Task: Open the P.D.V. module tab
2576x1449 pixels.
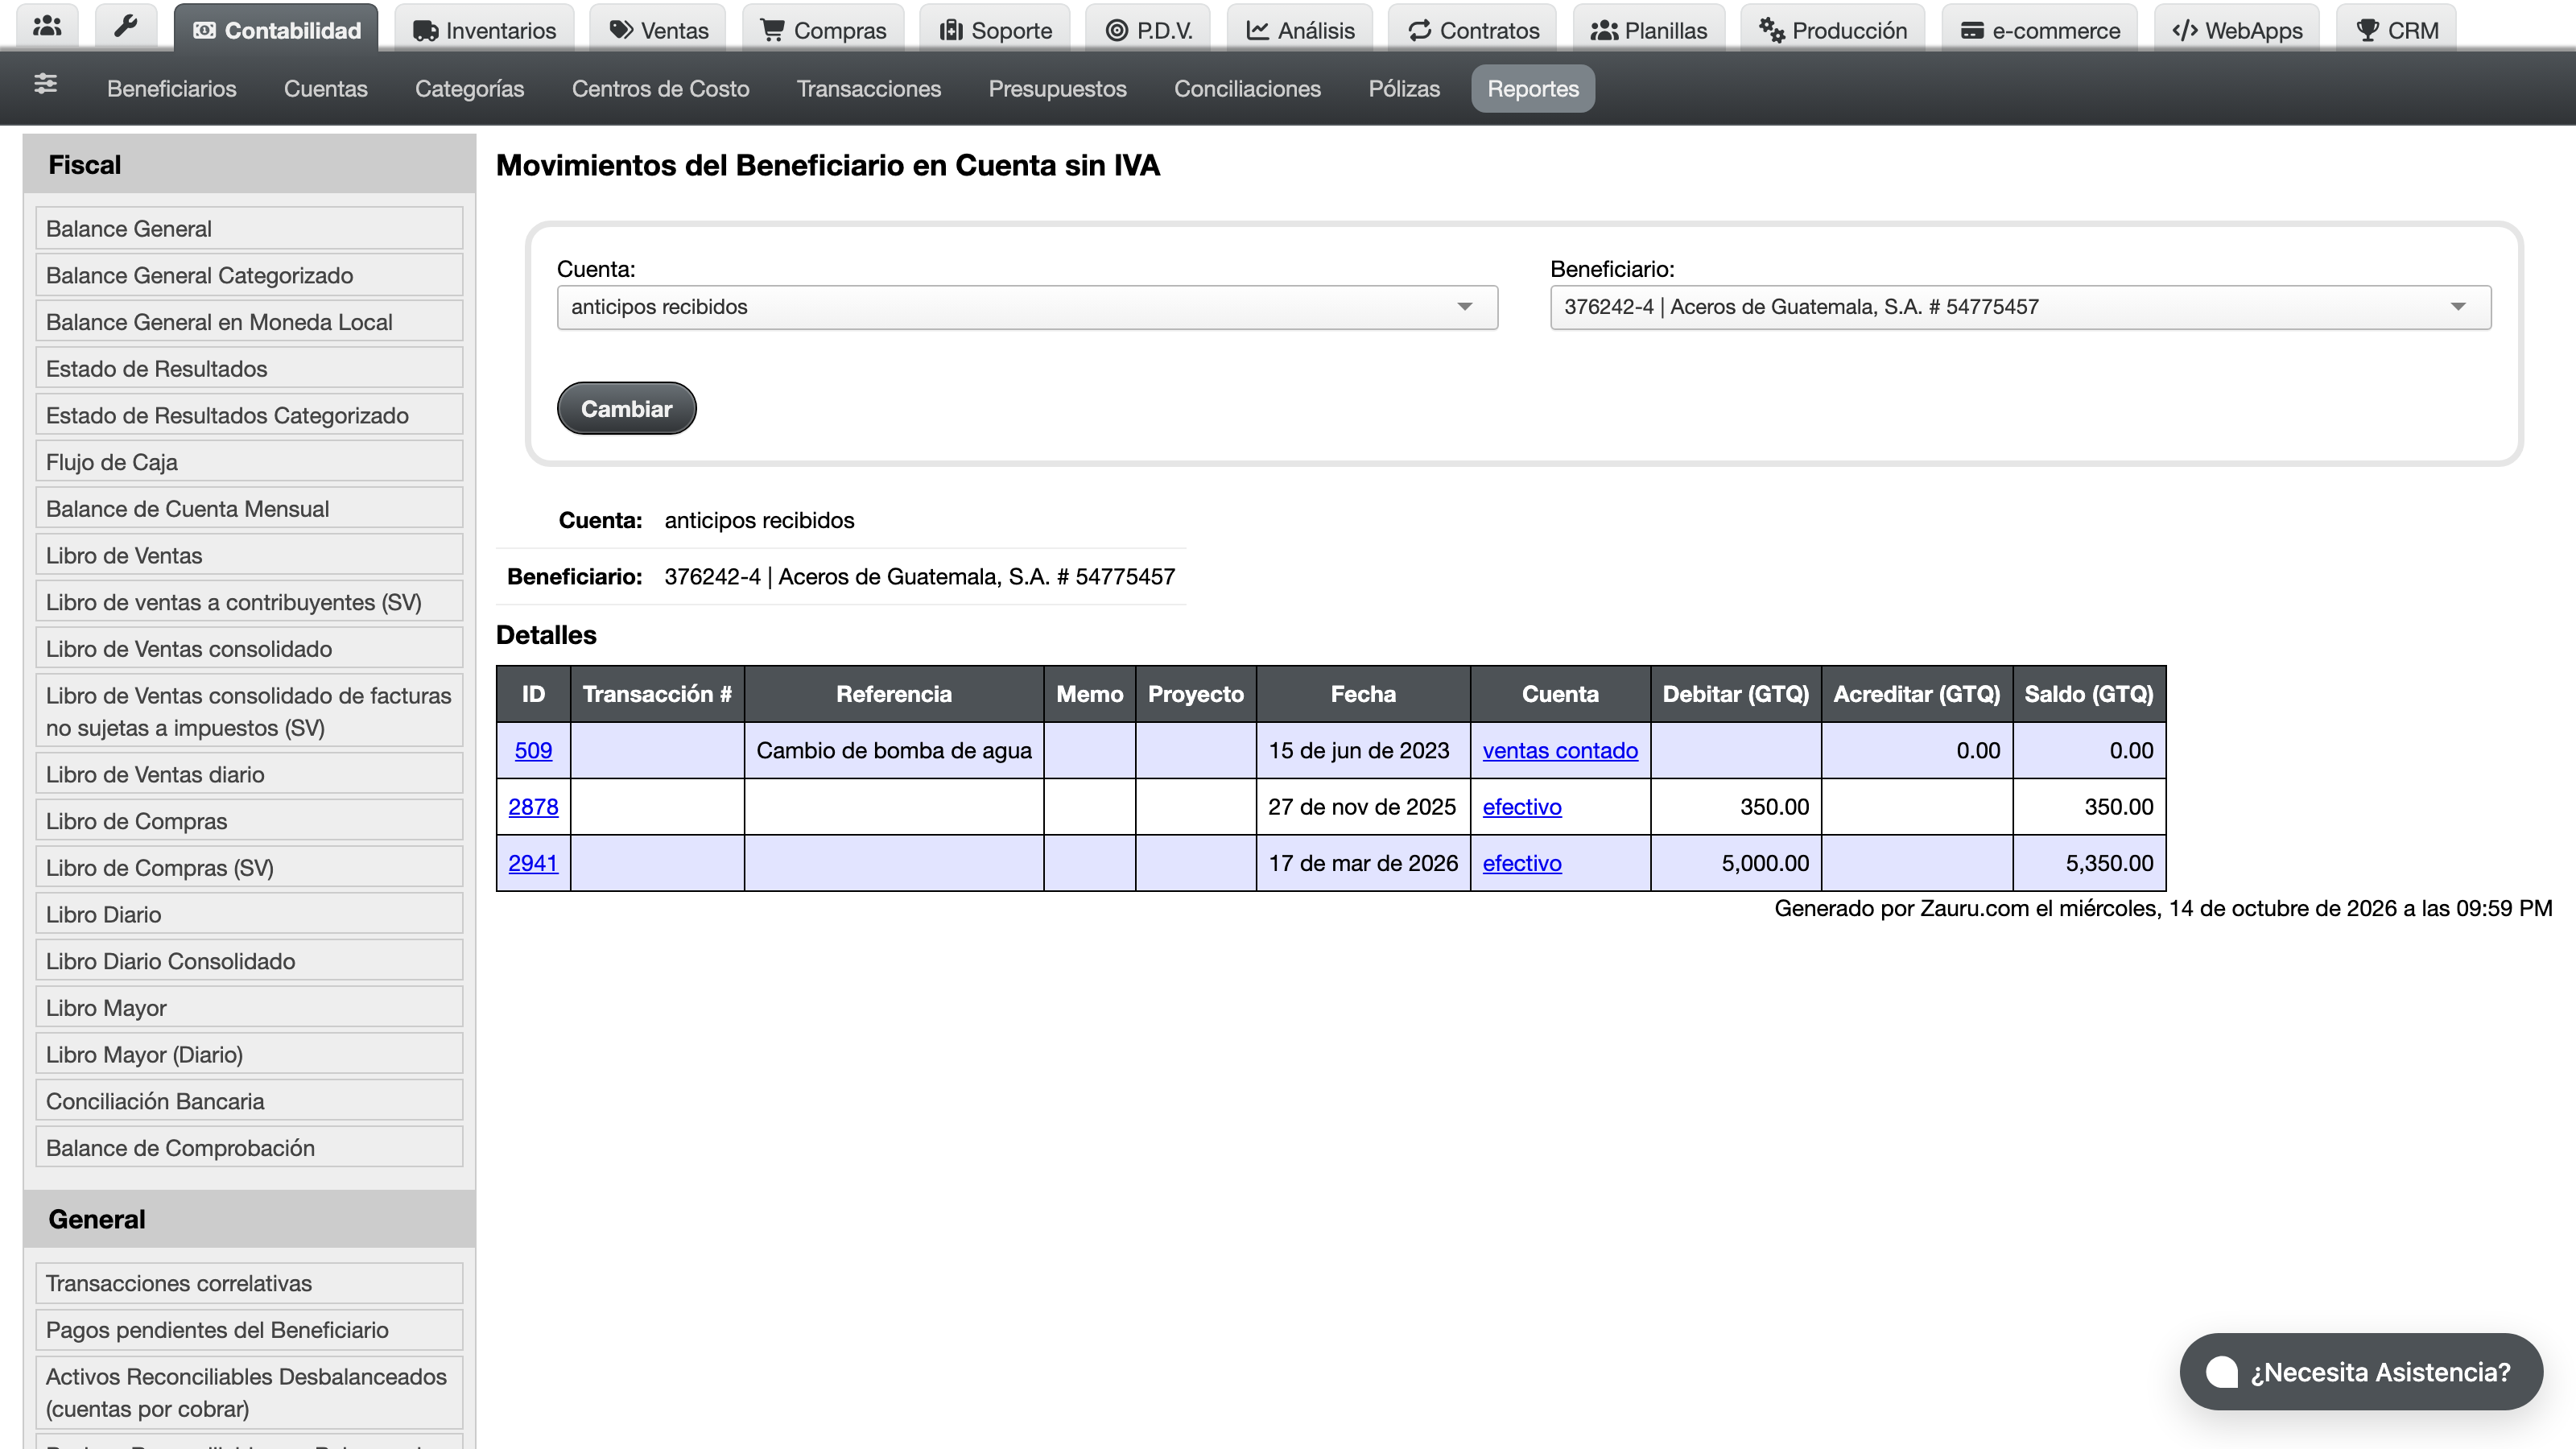Action: [1148, 30]
